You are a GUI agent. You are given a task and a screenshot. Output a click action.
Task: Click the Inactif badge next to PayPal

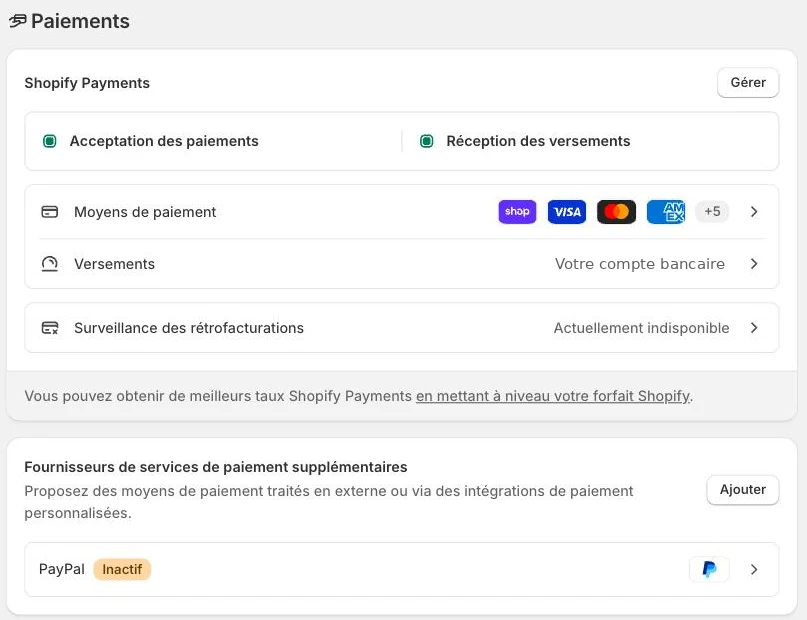(x=122, y=569)
